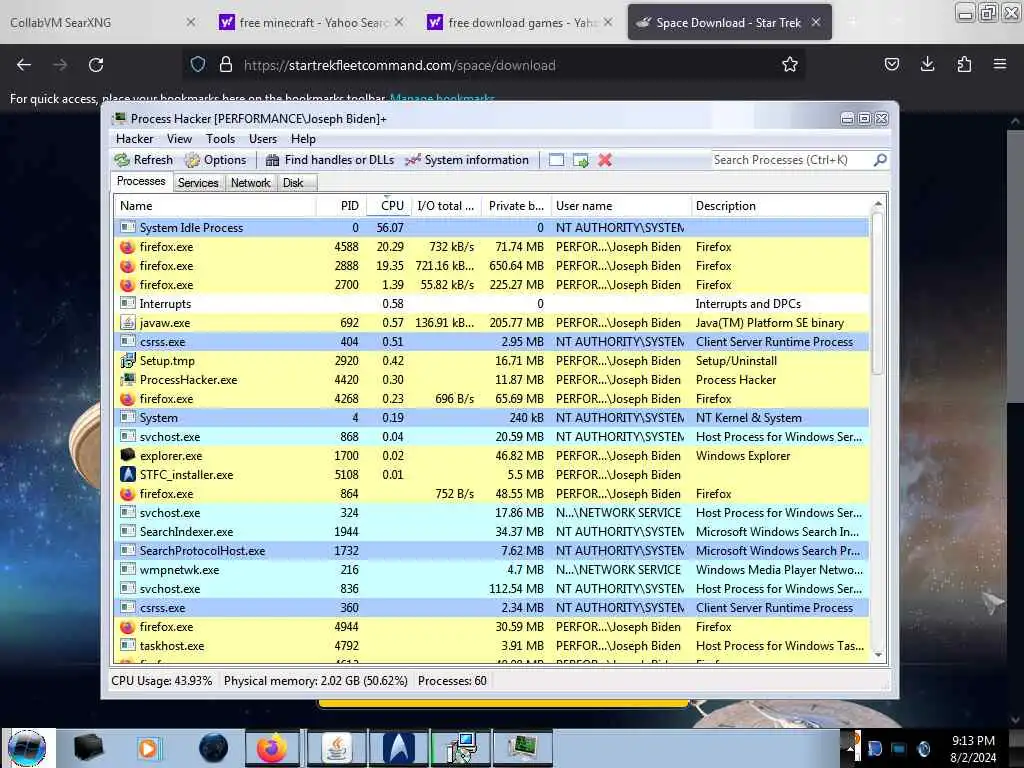Switch to the Network tab
The width and height of the screenshot is (1024, 768).
(x=250, y=183)
